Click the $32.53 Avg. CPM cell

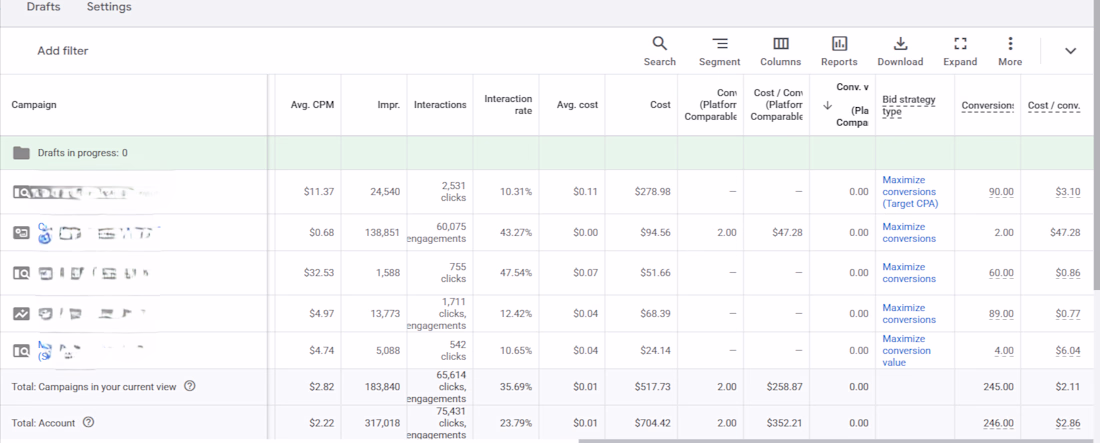tap(318, 272)
